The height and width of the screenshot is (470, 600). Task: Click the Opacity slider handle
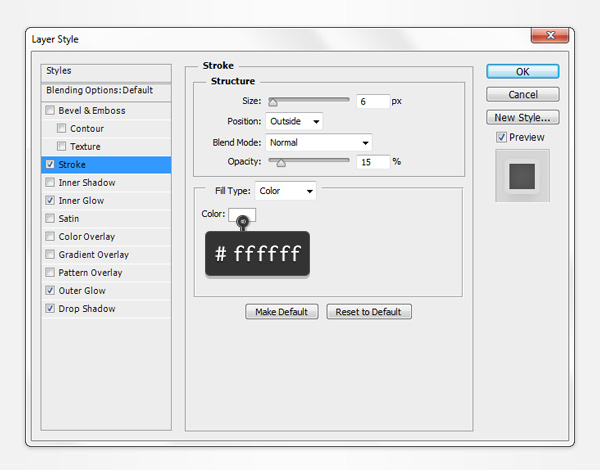coord(281,163)
